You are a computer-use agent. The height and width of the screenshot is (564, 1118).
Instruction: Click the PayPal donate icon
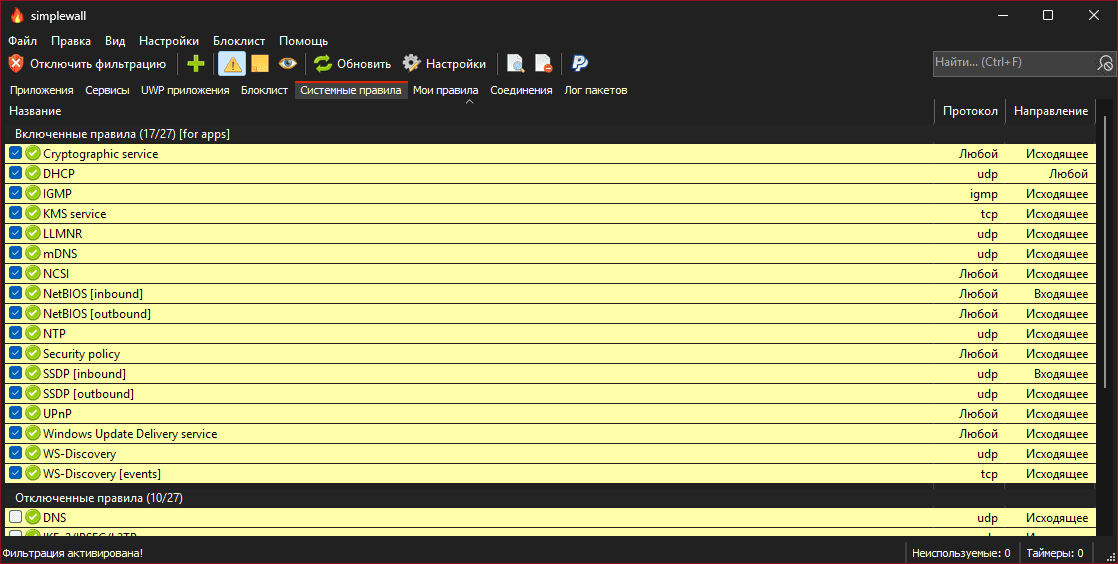580,63
